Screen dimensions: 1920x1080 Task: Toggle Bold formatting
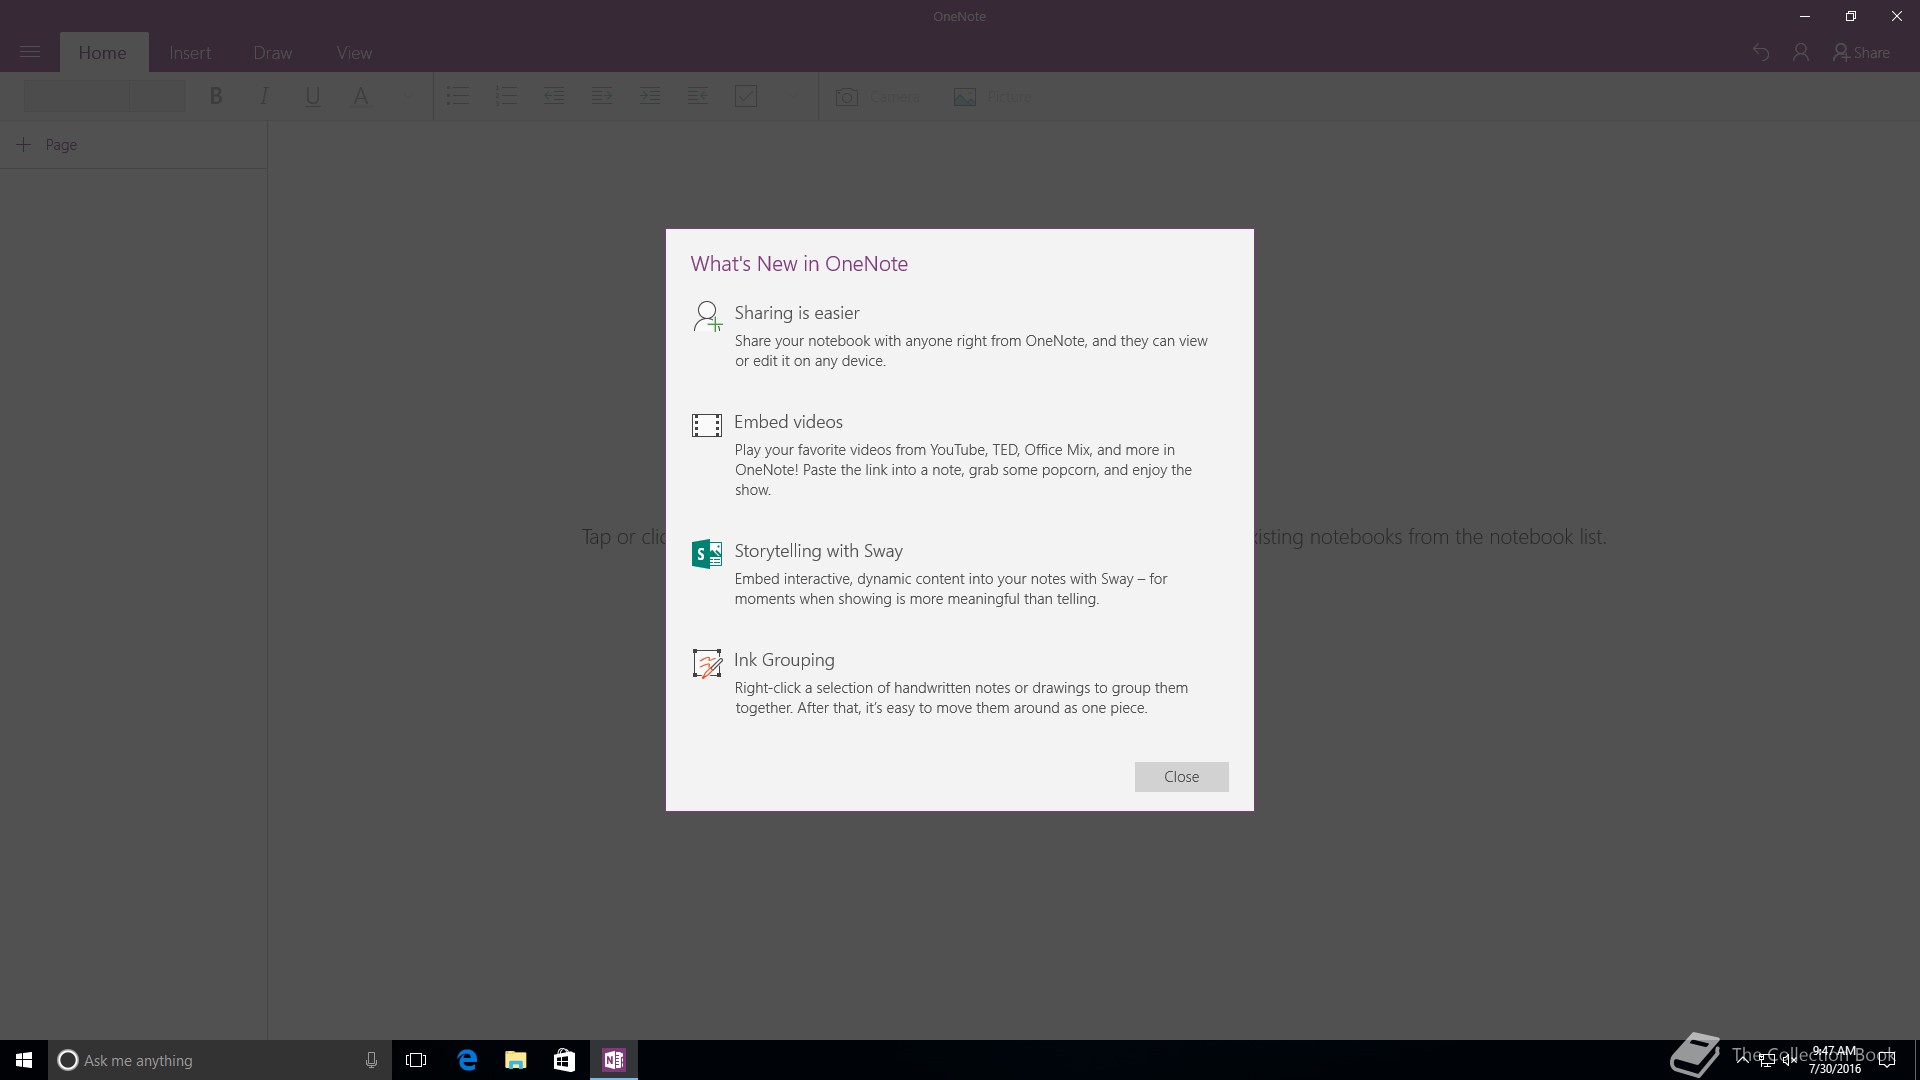tap(216, 97)
